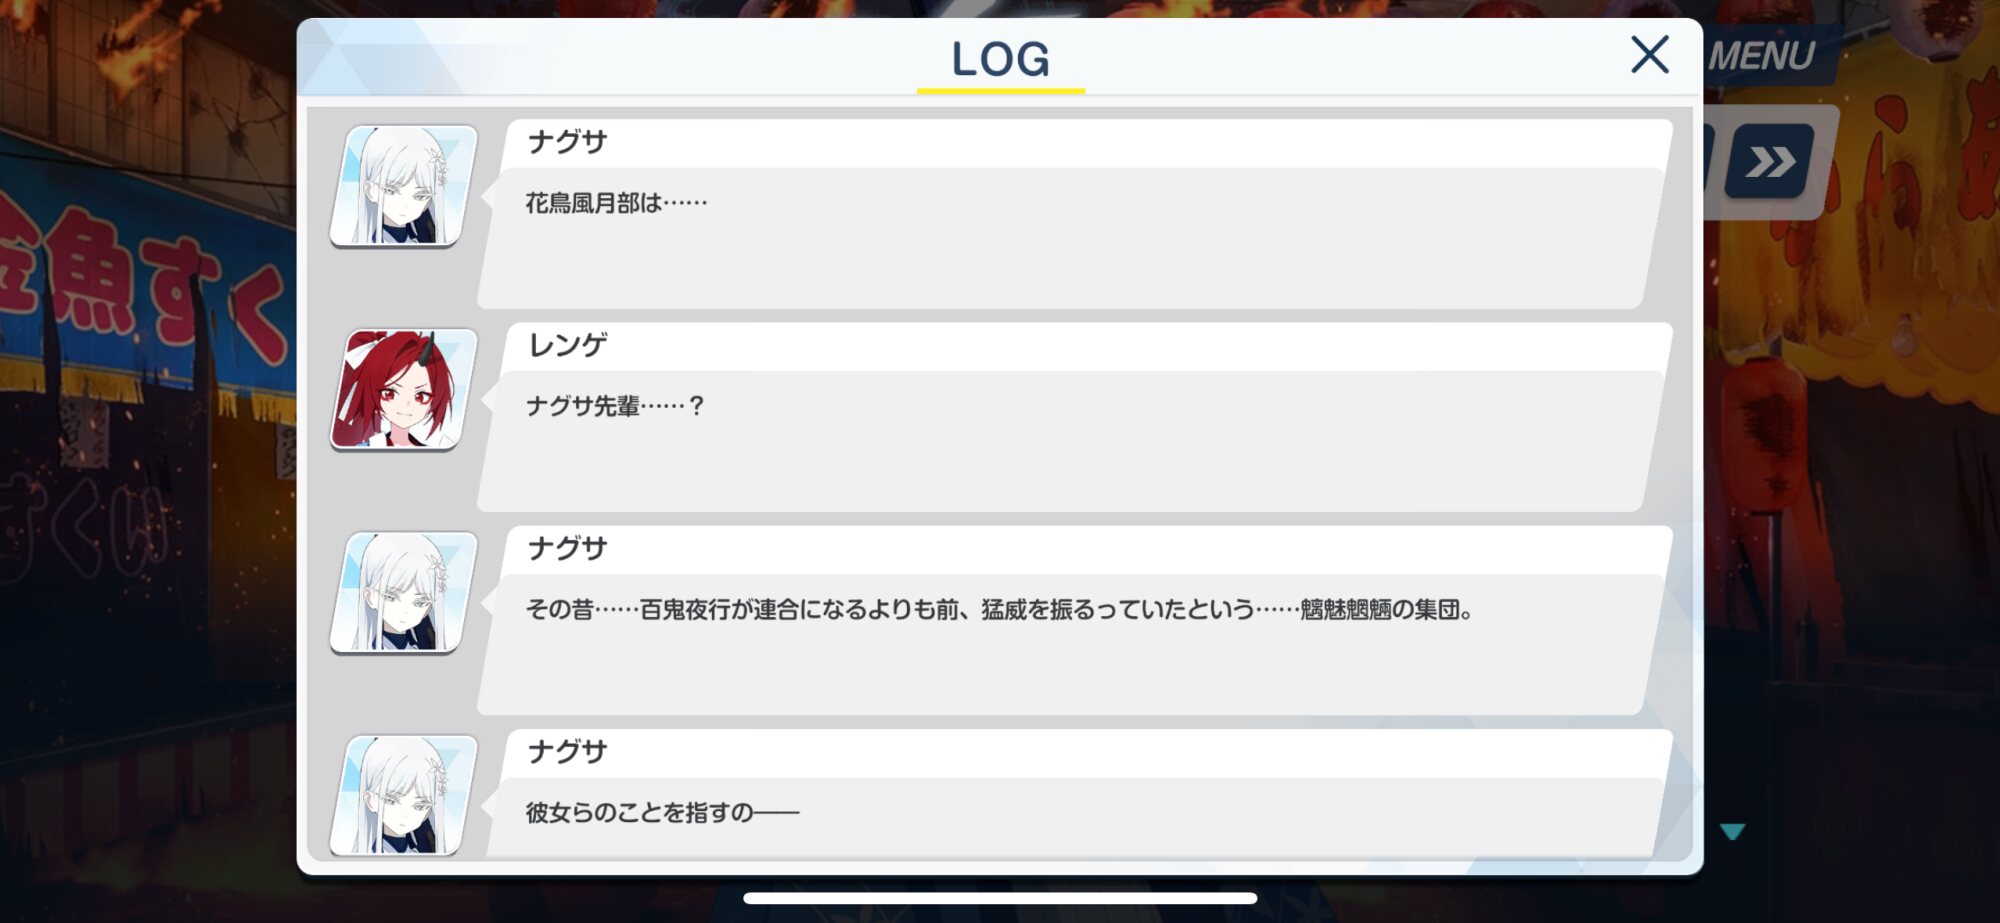Tap Renge's red-haired avatar
This screenshot has width=2000, height=923.
pos(403,389)
